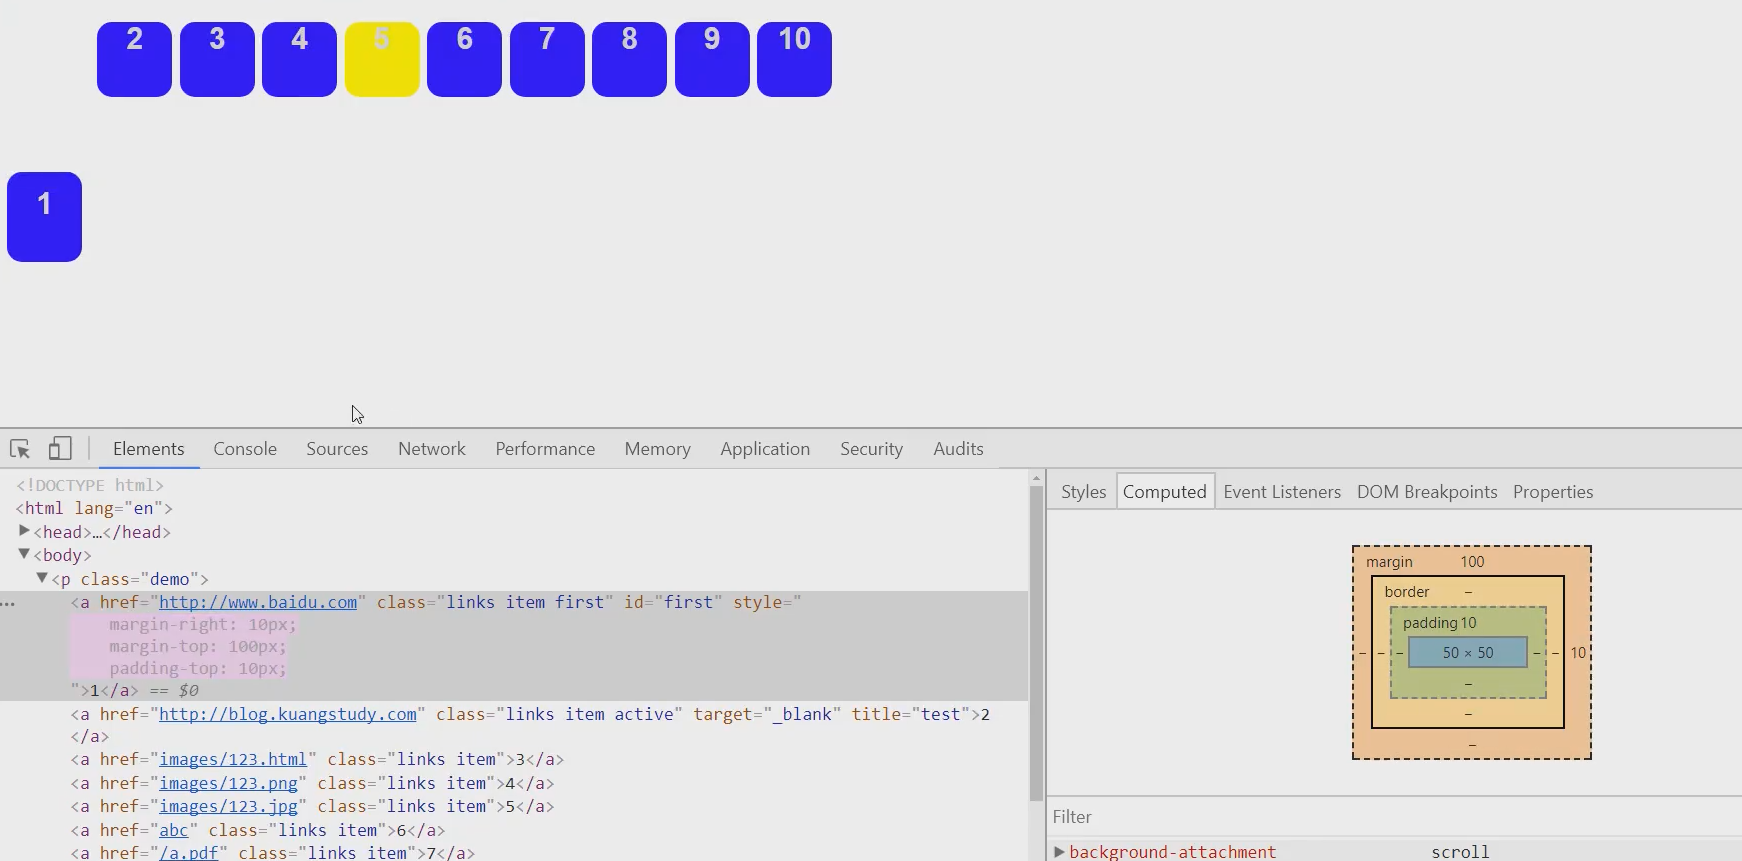This screenshot has width=1742, height=861.
Task: Select the DOCTYPE html line
Action: click(x=90, y=485)
